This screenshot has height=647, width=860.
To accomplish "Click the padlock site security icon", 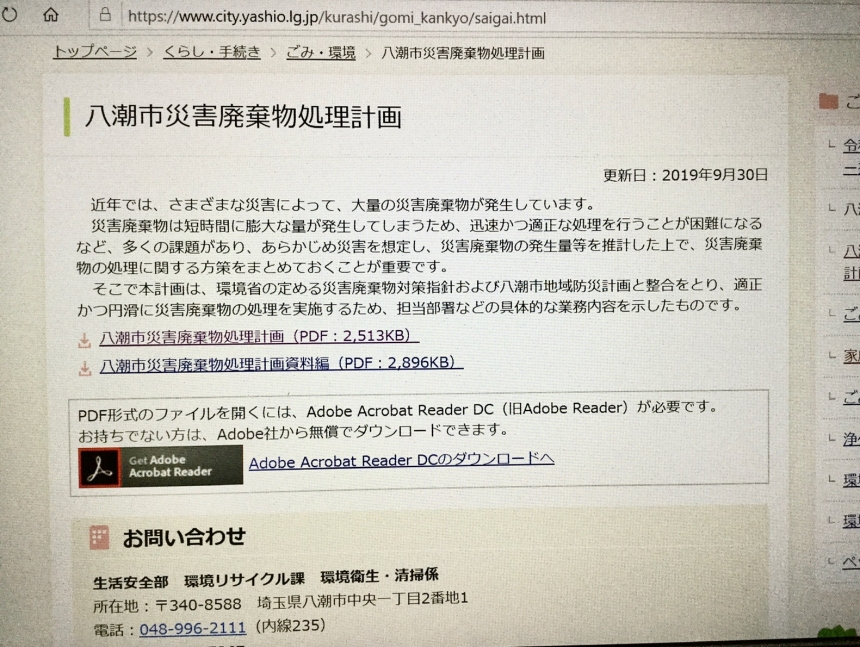I will pos(105,14).
